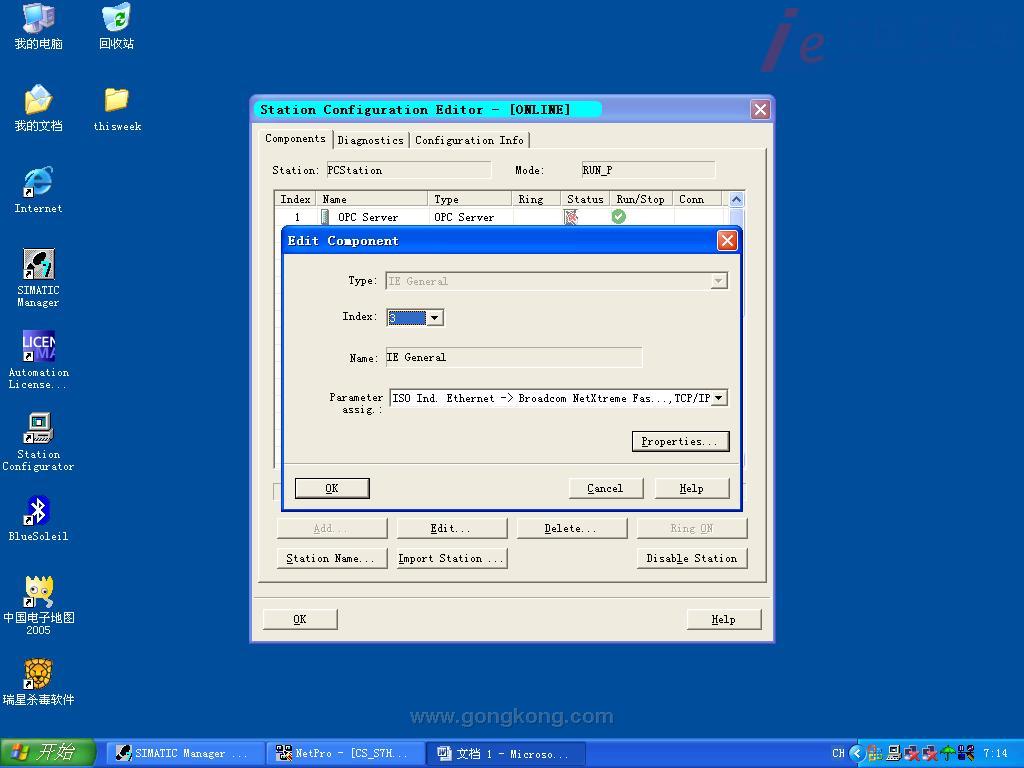Click the Ring column header

[536, 199]
